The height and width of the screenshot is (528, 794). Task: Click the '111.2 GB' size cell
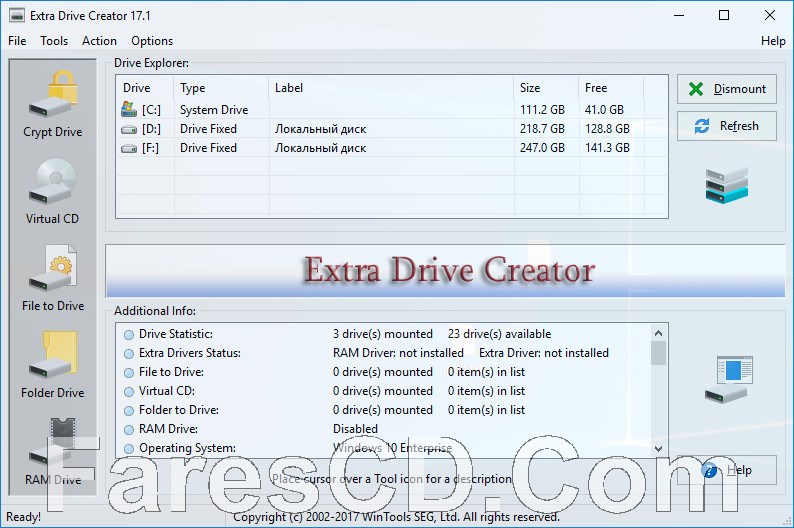coord(542,110)
